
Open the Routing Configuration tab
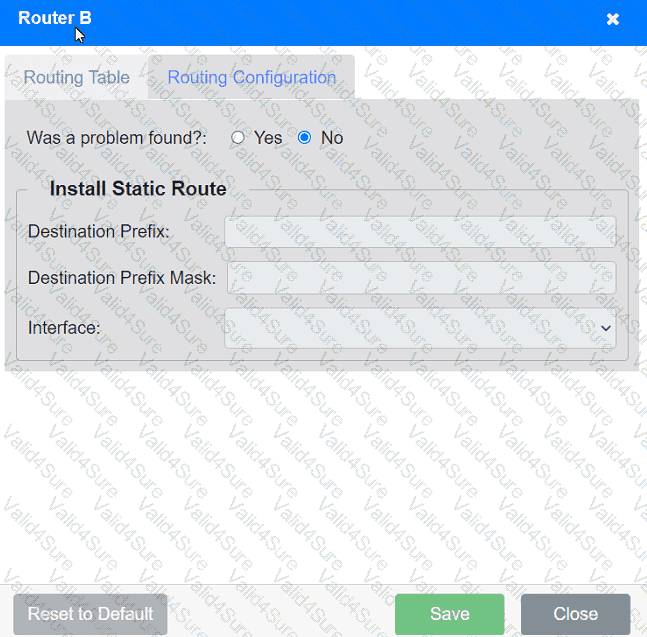tap(251, 78)
